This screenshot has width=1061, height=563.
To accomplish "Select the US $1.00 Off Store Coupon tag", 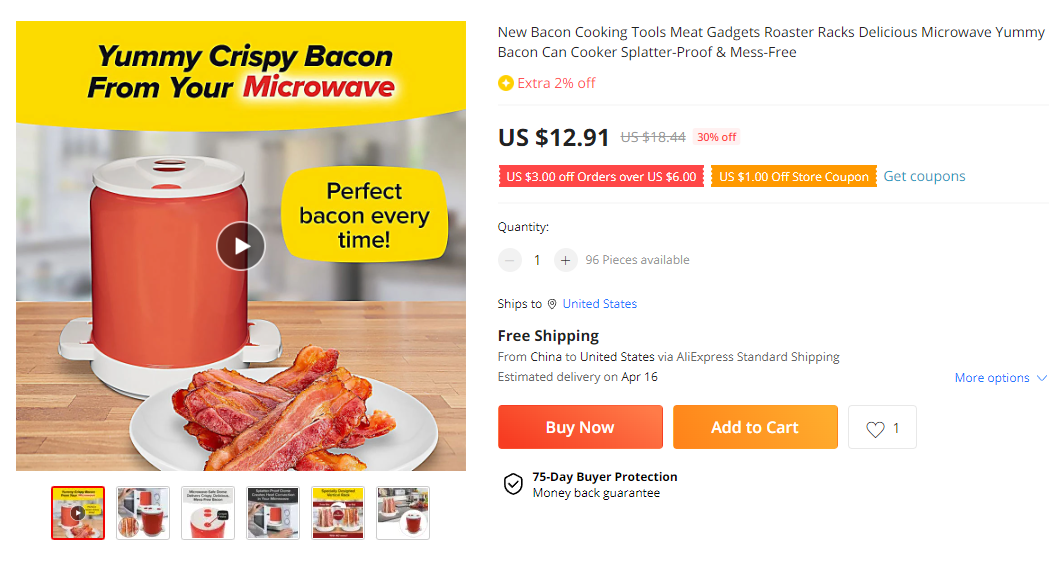I will [x=793, y=177].
